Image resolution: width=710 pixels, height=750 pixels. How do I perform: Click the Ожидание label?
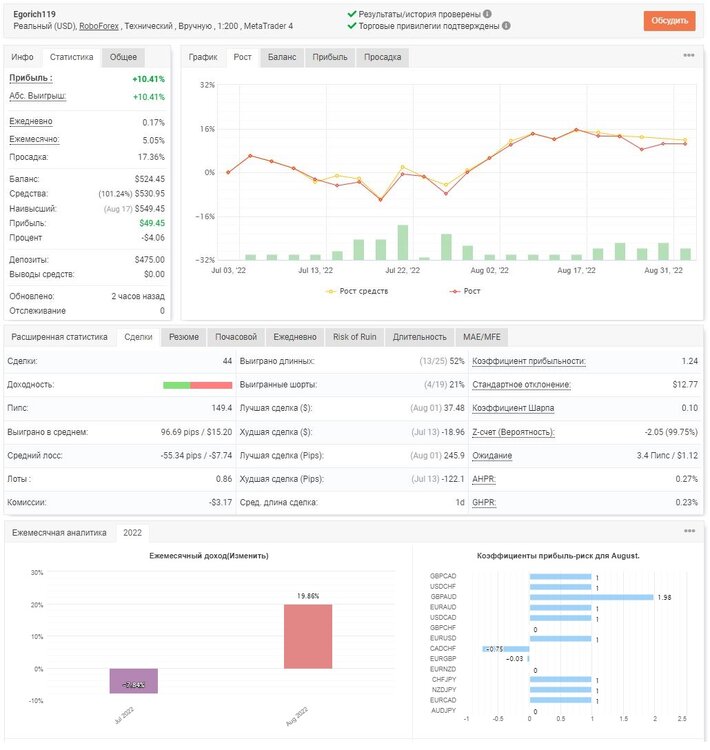click(x=492, y=455)
